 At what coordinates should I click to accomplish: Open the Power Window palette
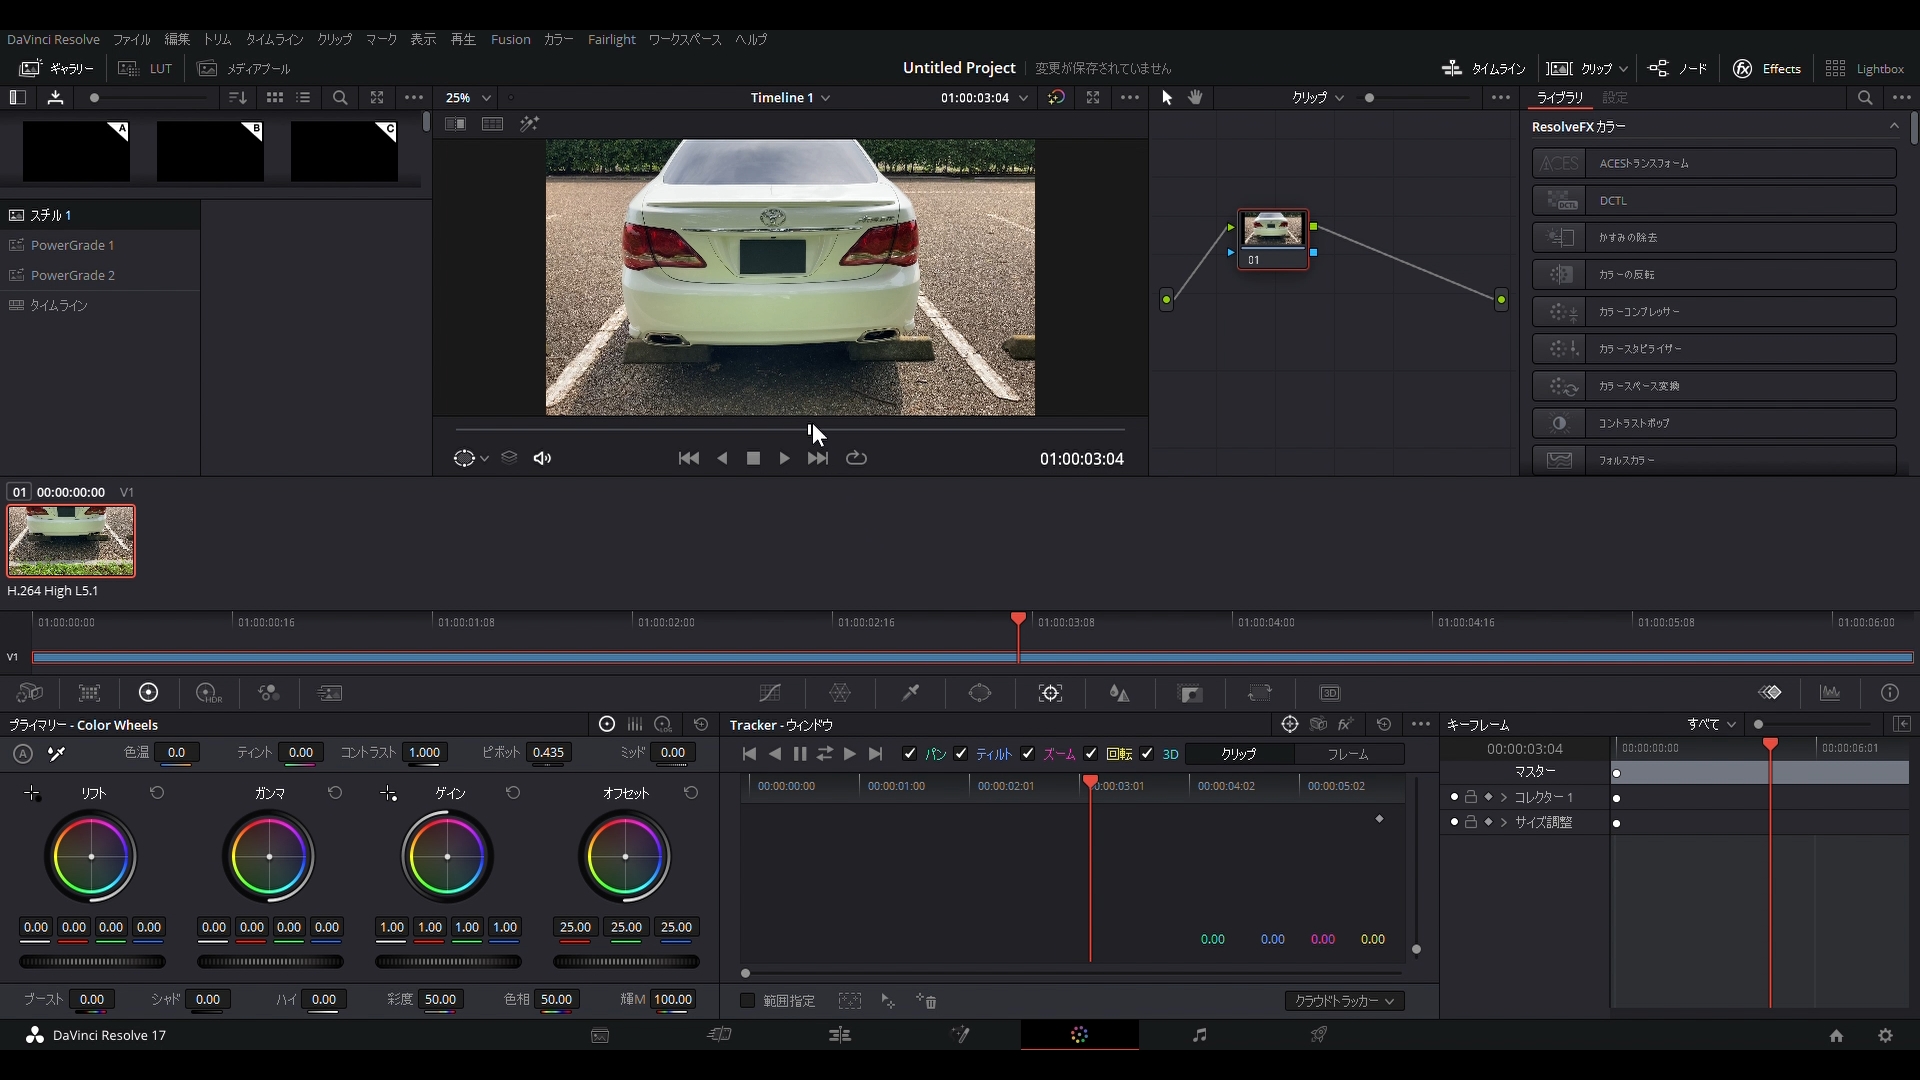point(980,693)
